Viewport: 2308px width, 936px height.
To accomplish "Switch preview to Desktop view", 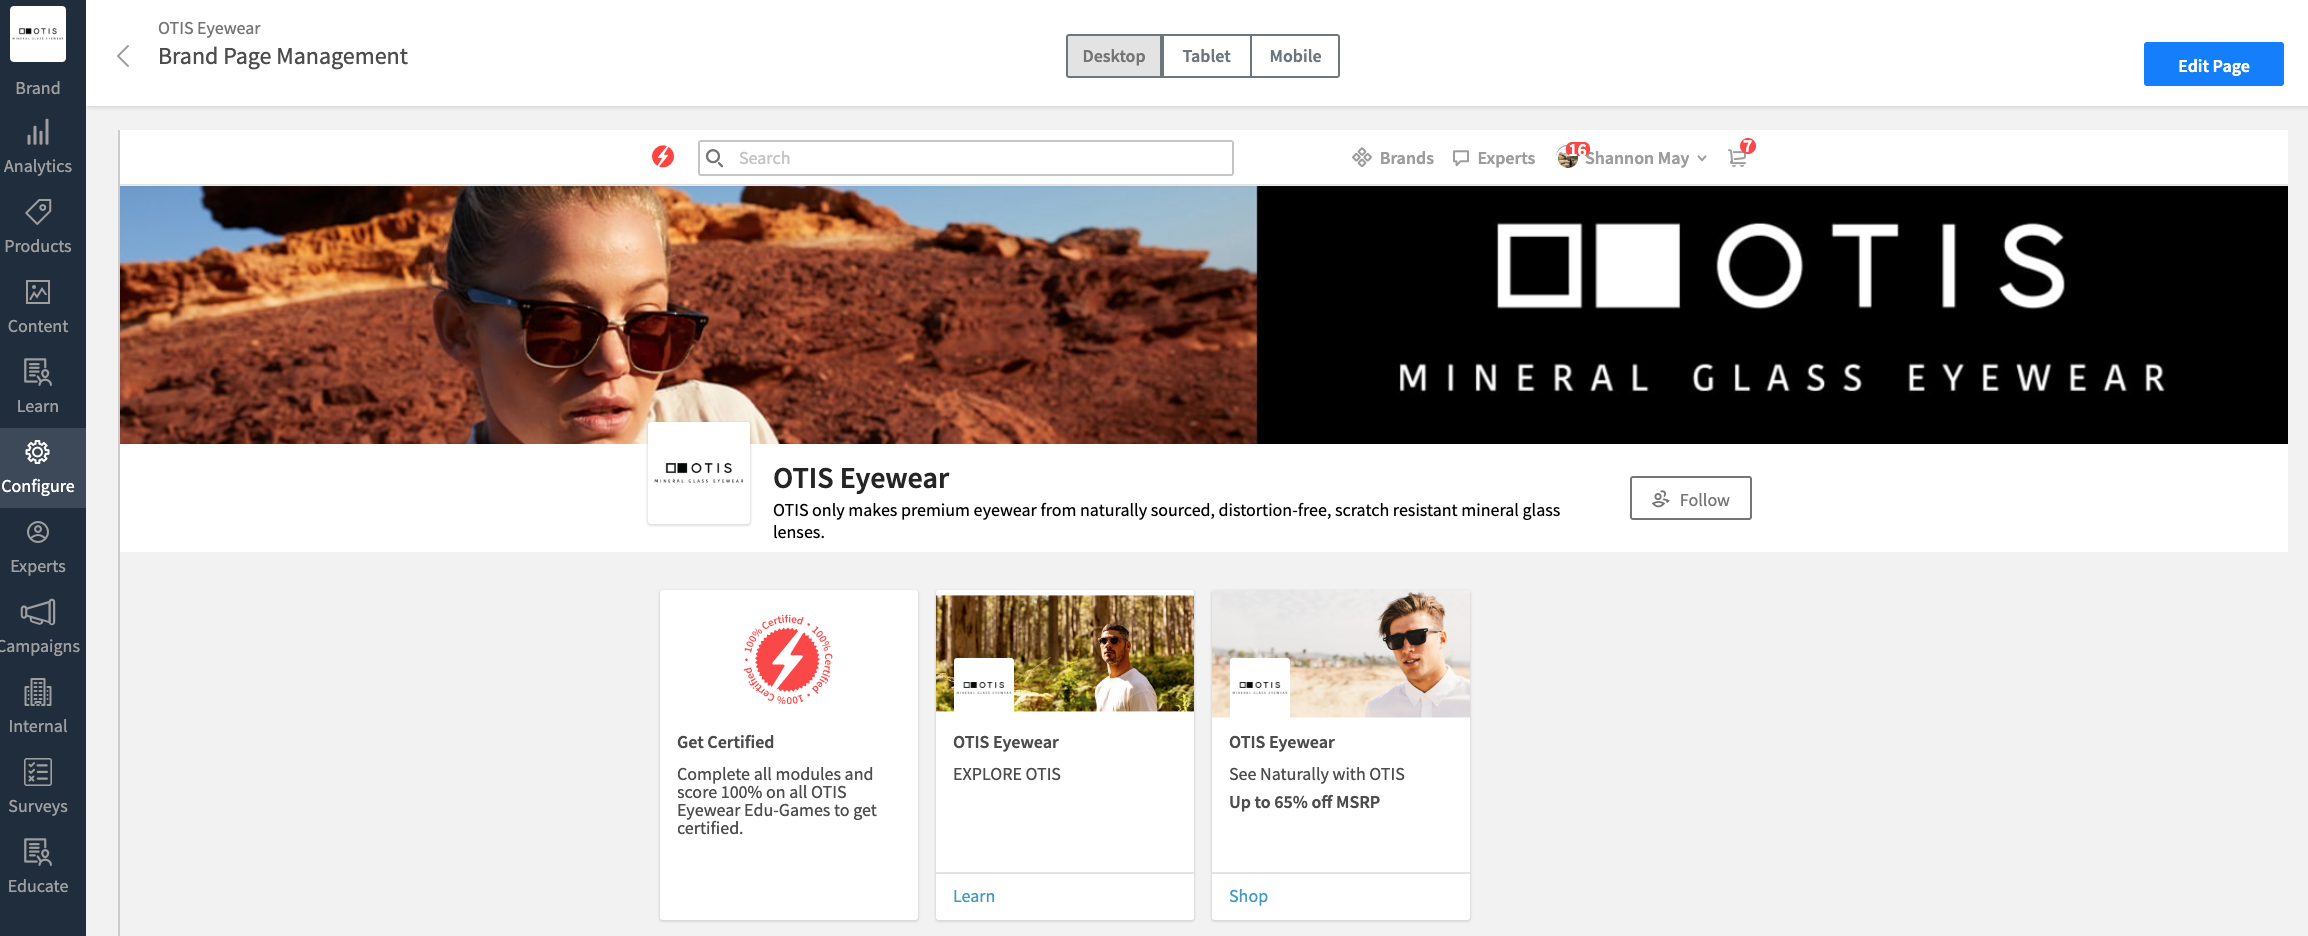I will [1114, 56].
